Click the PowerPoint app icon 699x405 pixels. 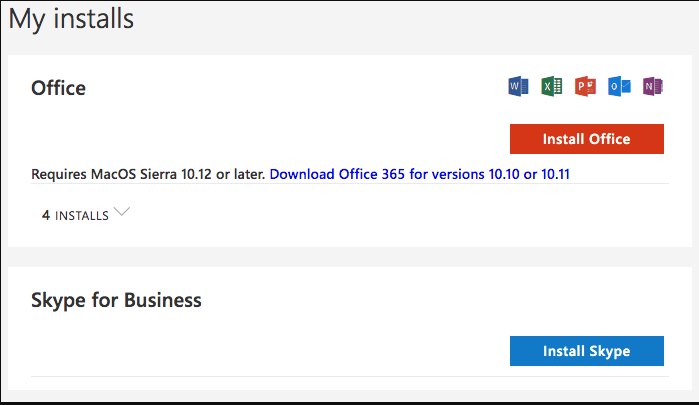pyautogui.click(x=585, y=87)
